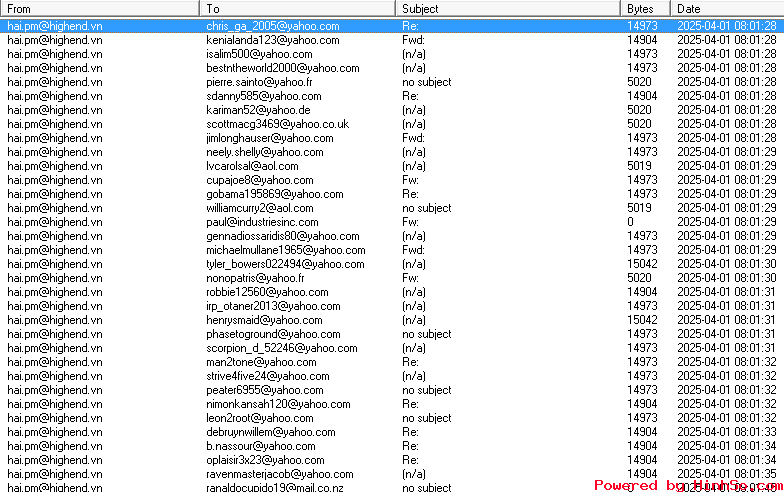The width and height of the screenshot is (784, 492).
Task: Select the phasetoground@yahoo.com row
Action: point(392,334)
